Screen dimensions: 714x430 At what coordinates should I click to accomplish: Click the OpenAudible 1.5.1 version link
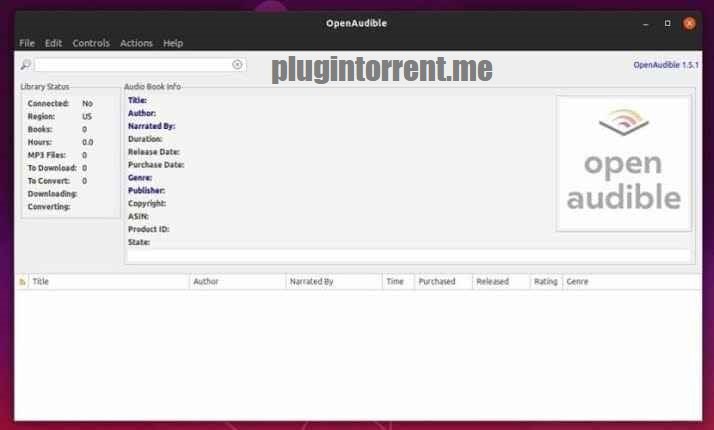click(x=666, y=65)
